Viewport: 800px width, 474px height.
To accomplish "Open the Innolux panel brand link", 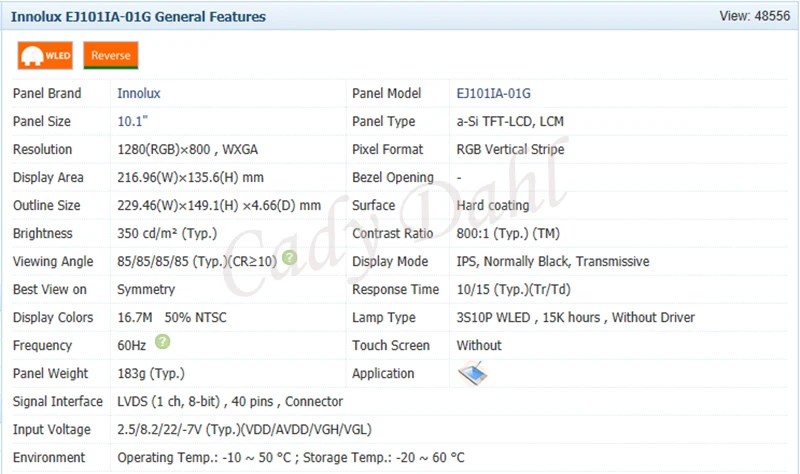I will click(139, 93).
